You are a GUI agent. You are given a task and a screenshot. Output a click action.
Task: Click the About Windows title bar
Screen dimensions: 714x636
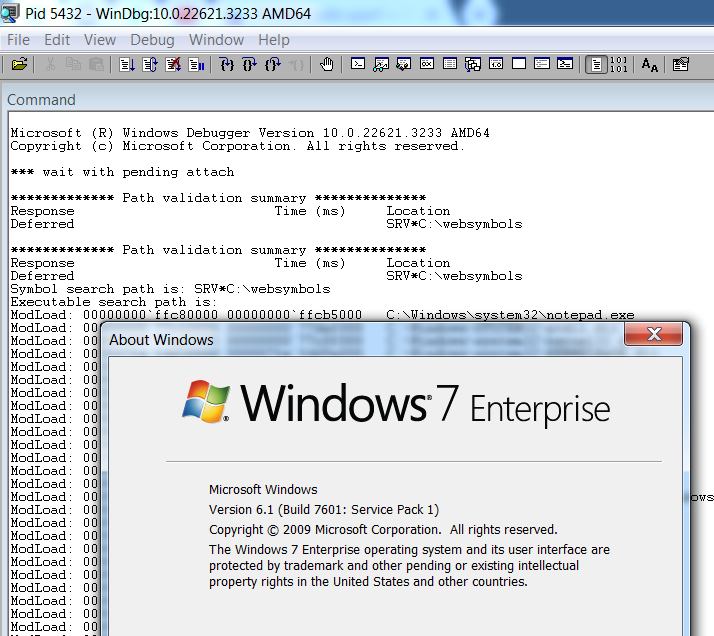[x=364, y=340]
